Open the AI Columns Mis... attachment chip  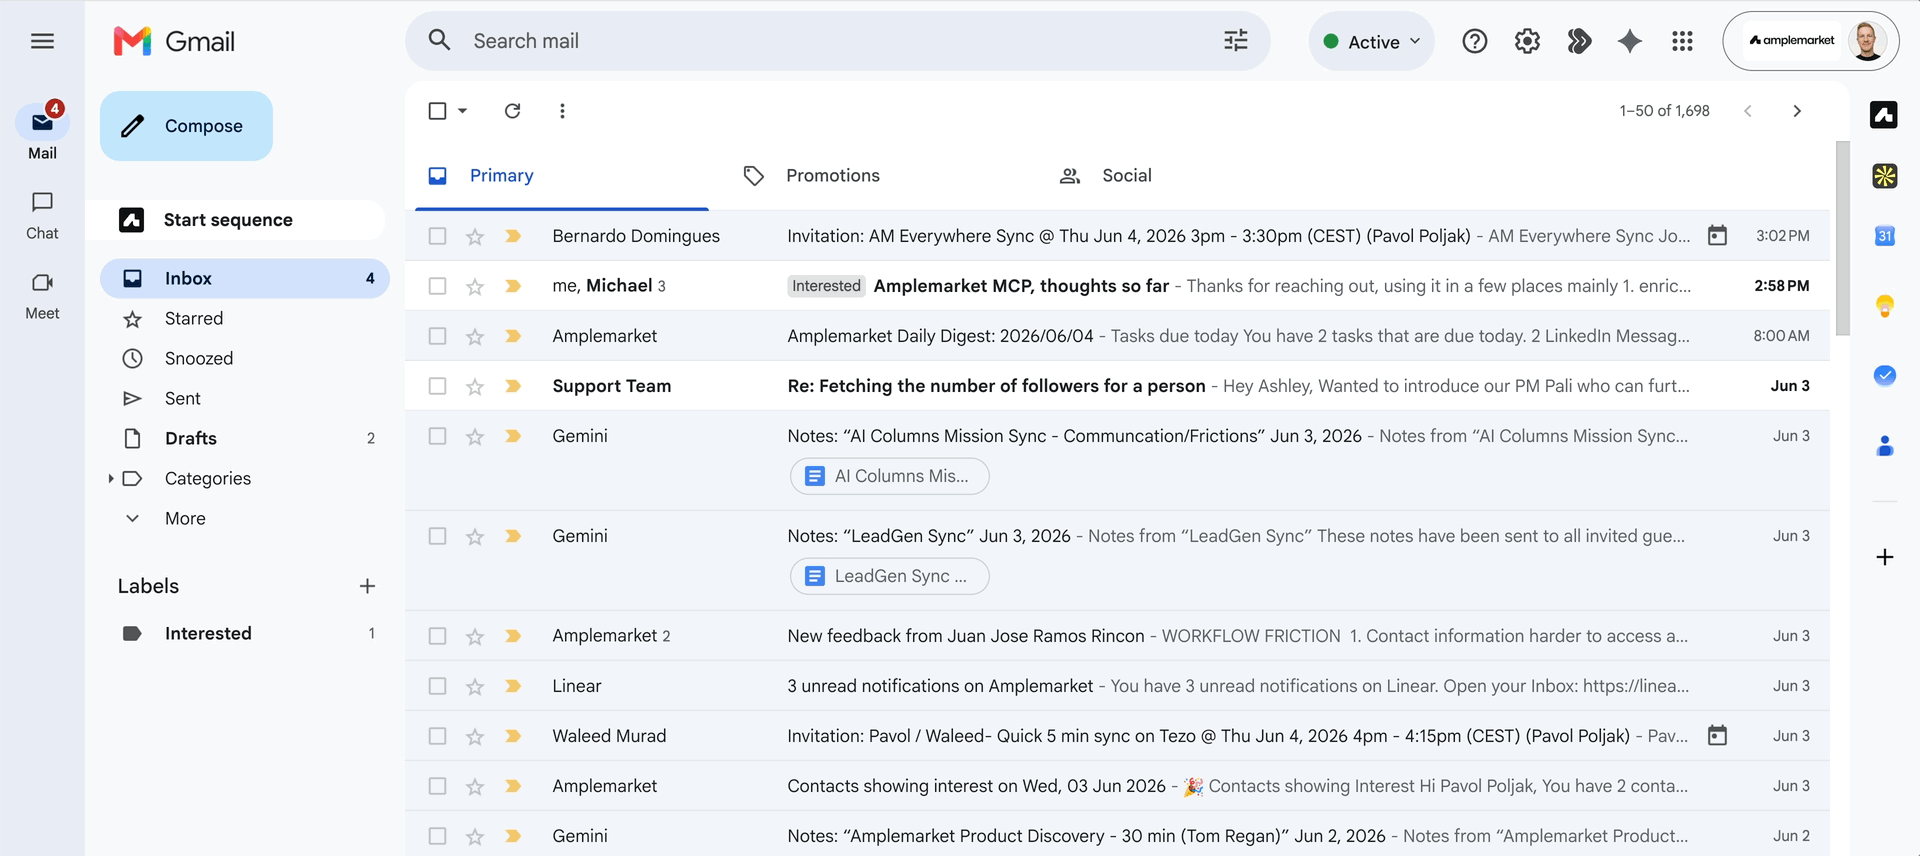pyautogui.click(x=890, y=476)
